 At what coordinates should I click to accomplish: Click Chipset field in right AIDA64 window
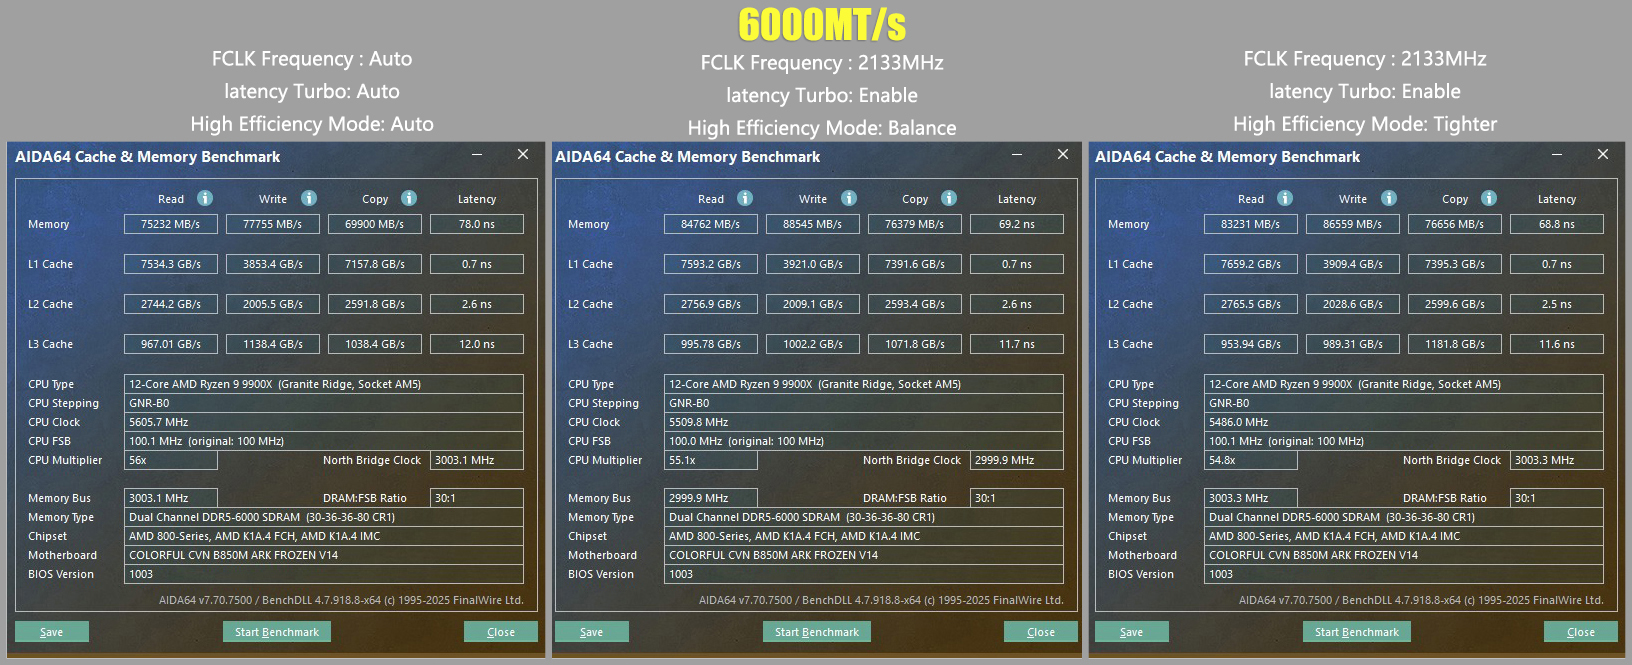click(1404, 536)
